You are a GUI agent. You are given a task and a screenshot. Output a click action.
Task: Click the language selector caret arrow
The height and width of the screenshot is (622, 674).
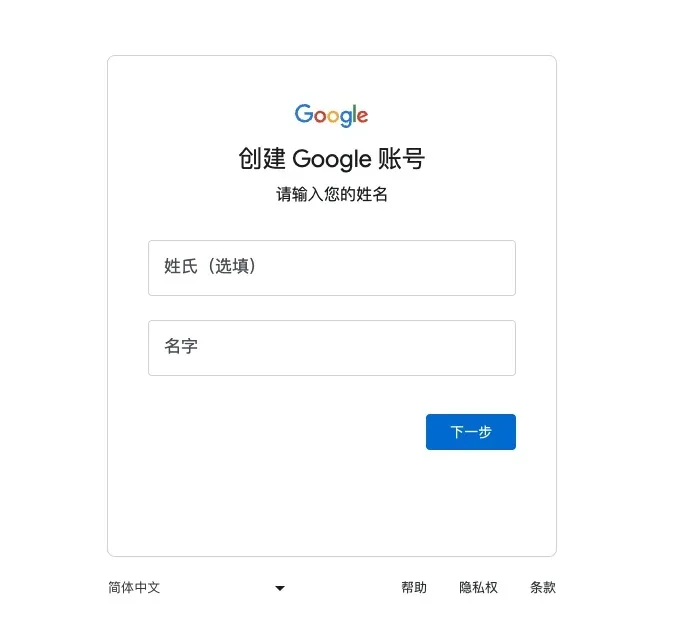pos(280,588)
